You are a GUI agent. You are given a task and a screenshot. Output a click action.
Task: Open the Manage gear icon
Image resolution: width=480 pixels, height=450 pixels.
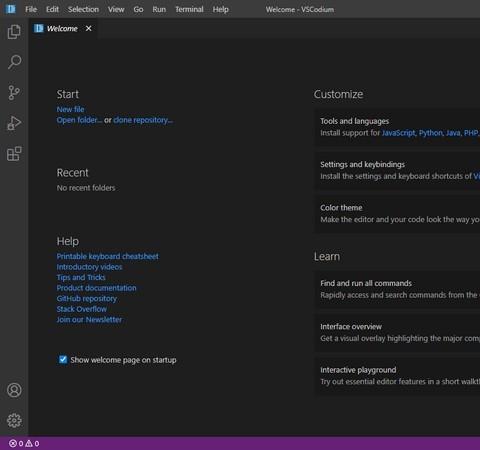point(14,421)
